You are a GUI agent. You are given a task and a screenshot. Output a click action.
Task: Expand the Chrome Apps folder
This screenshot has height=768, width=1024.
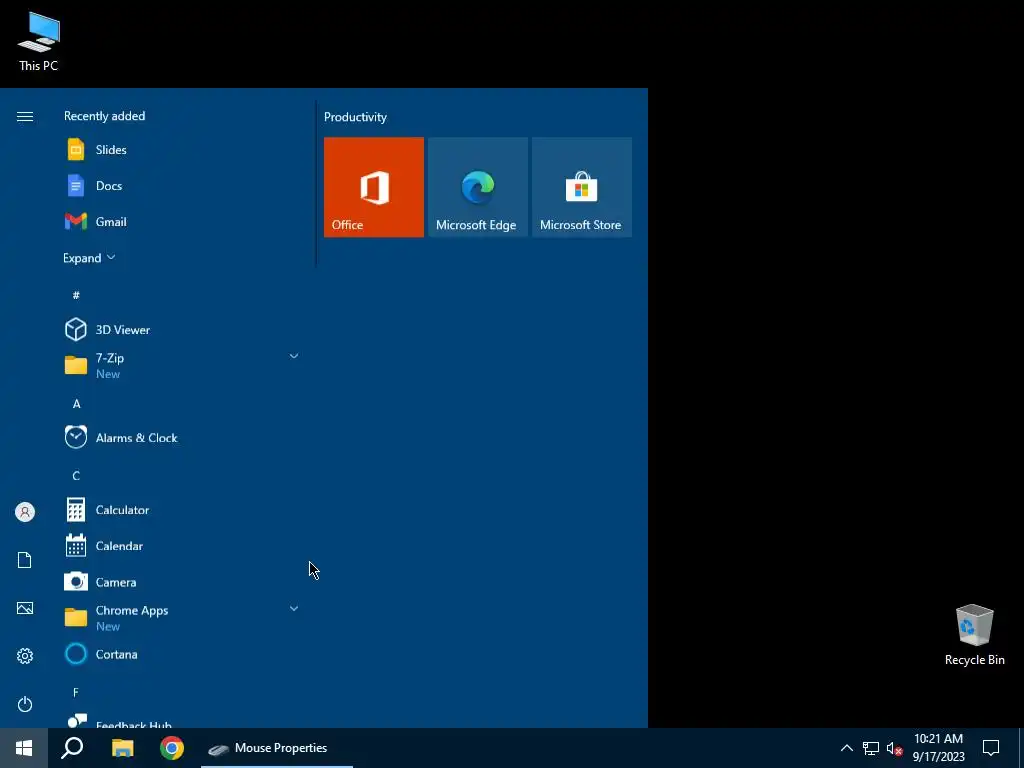point(182,618)
